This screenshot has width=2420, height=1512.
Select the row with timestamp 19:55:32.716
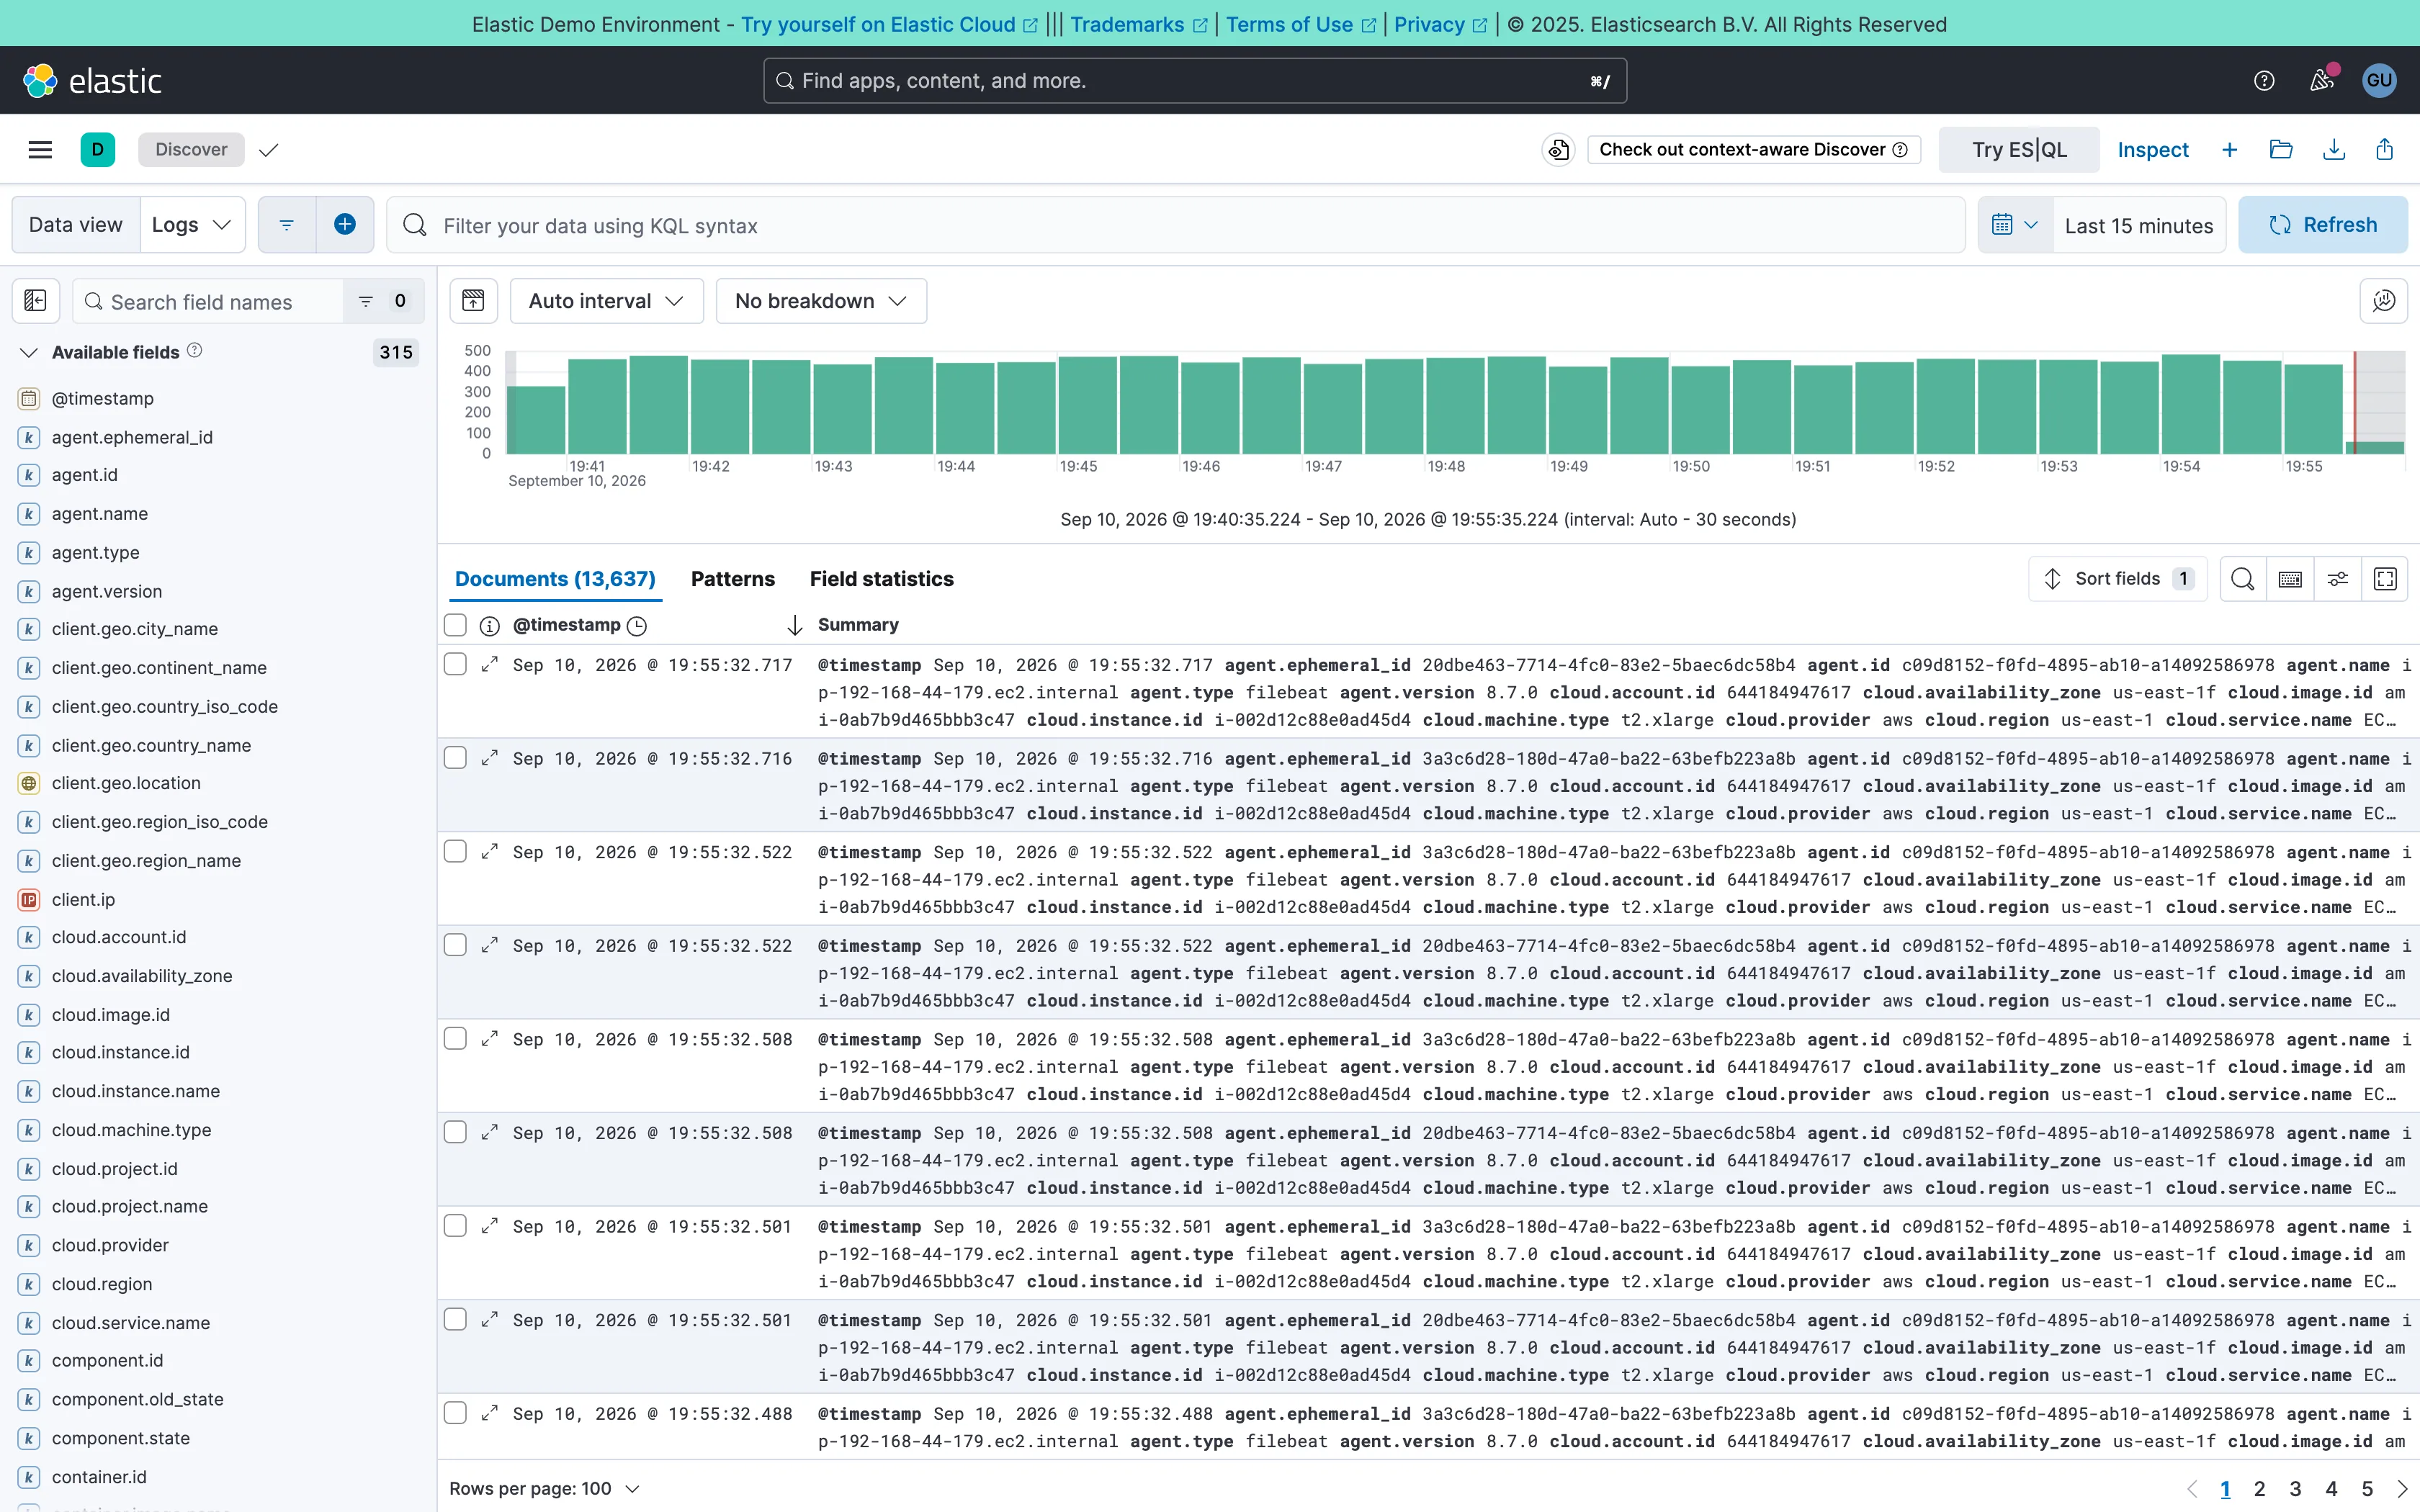point(455,758)
